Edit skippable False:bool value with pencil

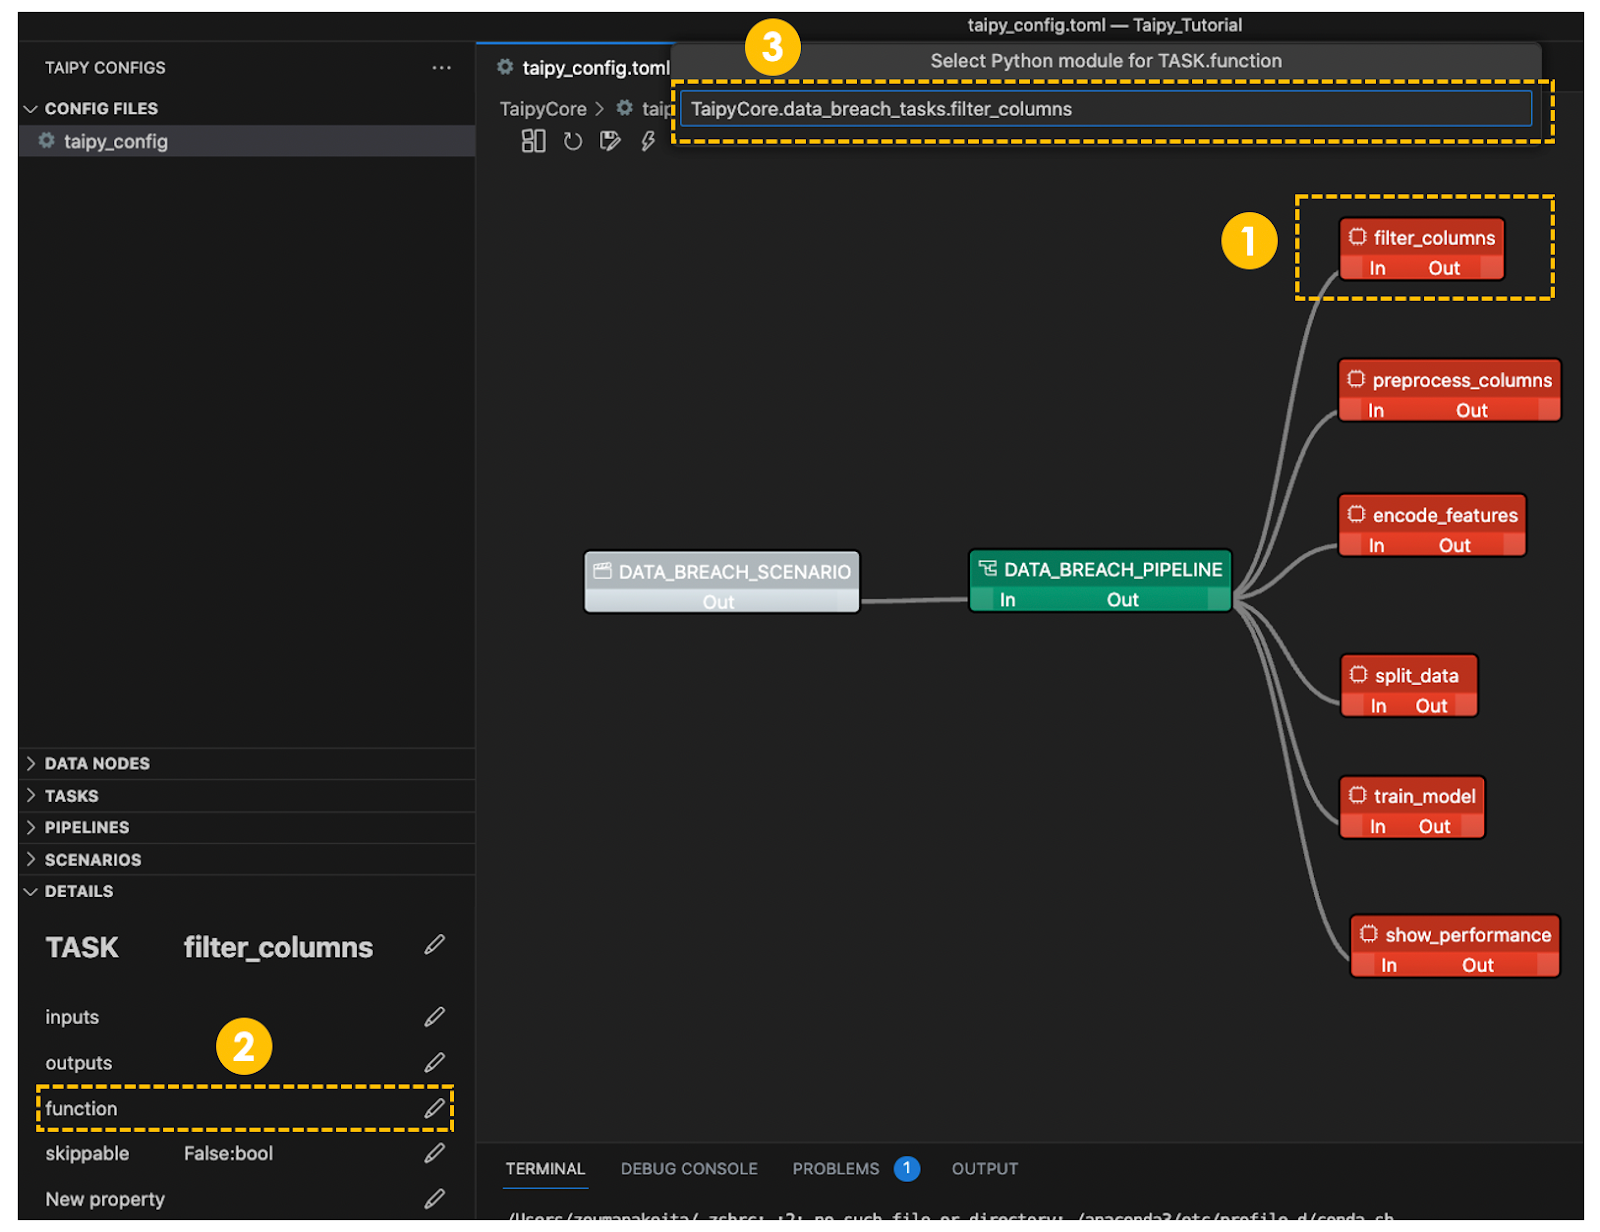coord(434,1153)
